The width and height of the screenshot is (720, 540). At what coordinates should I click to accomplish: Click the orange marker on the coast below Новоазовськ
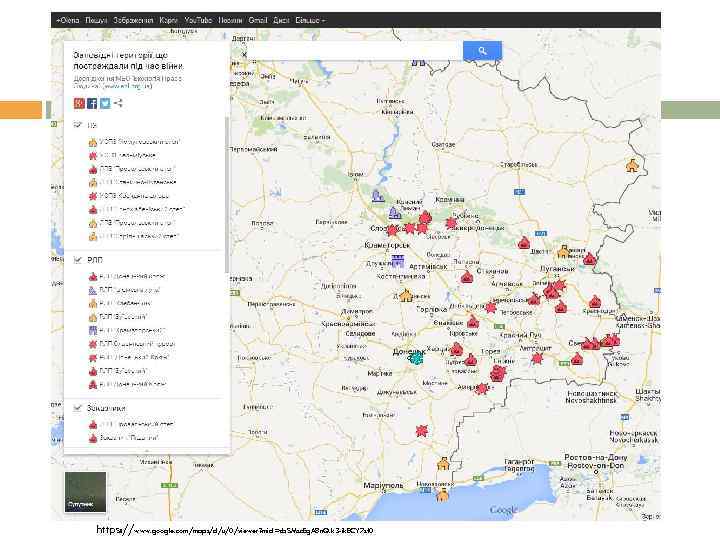(442, 495)
